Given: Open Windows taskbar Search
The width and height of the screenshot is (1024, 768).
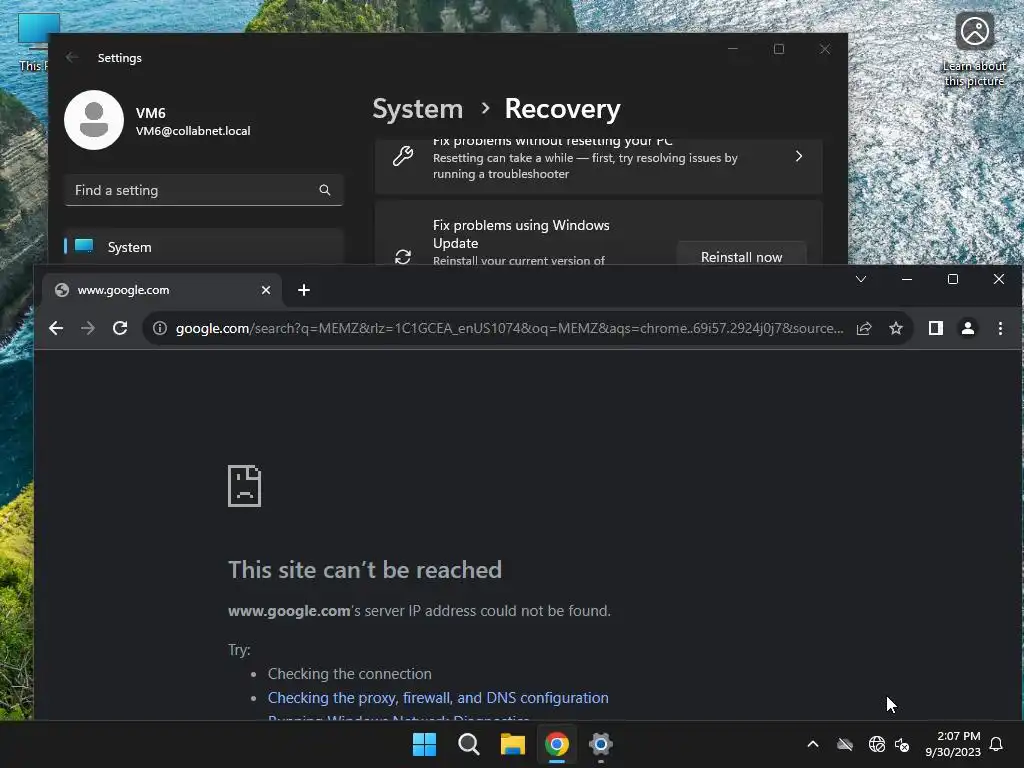Looking at the screenshot, I should tap(468, 744).
